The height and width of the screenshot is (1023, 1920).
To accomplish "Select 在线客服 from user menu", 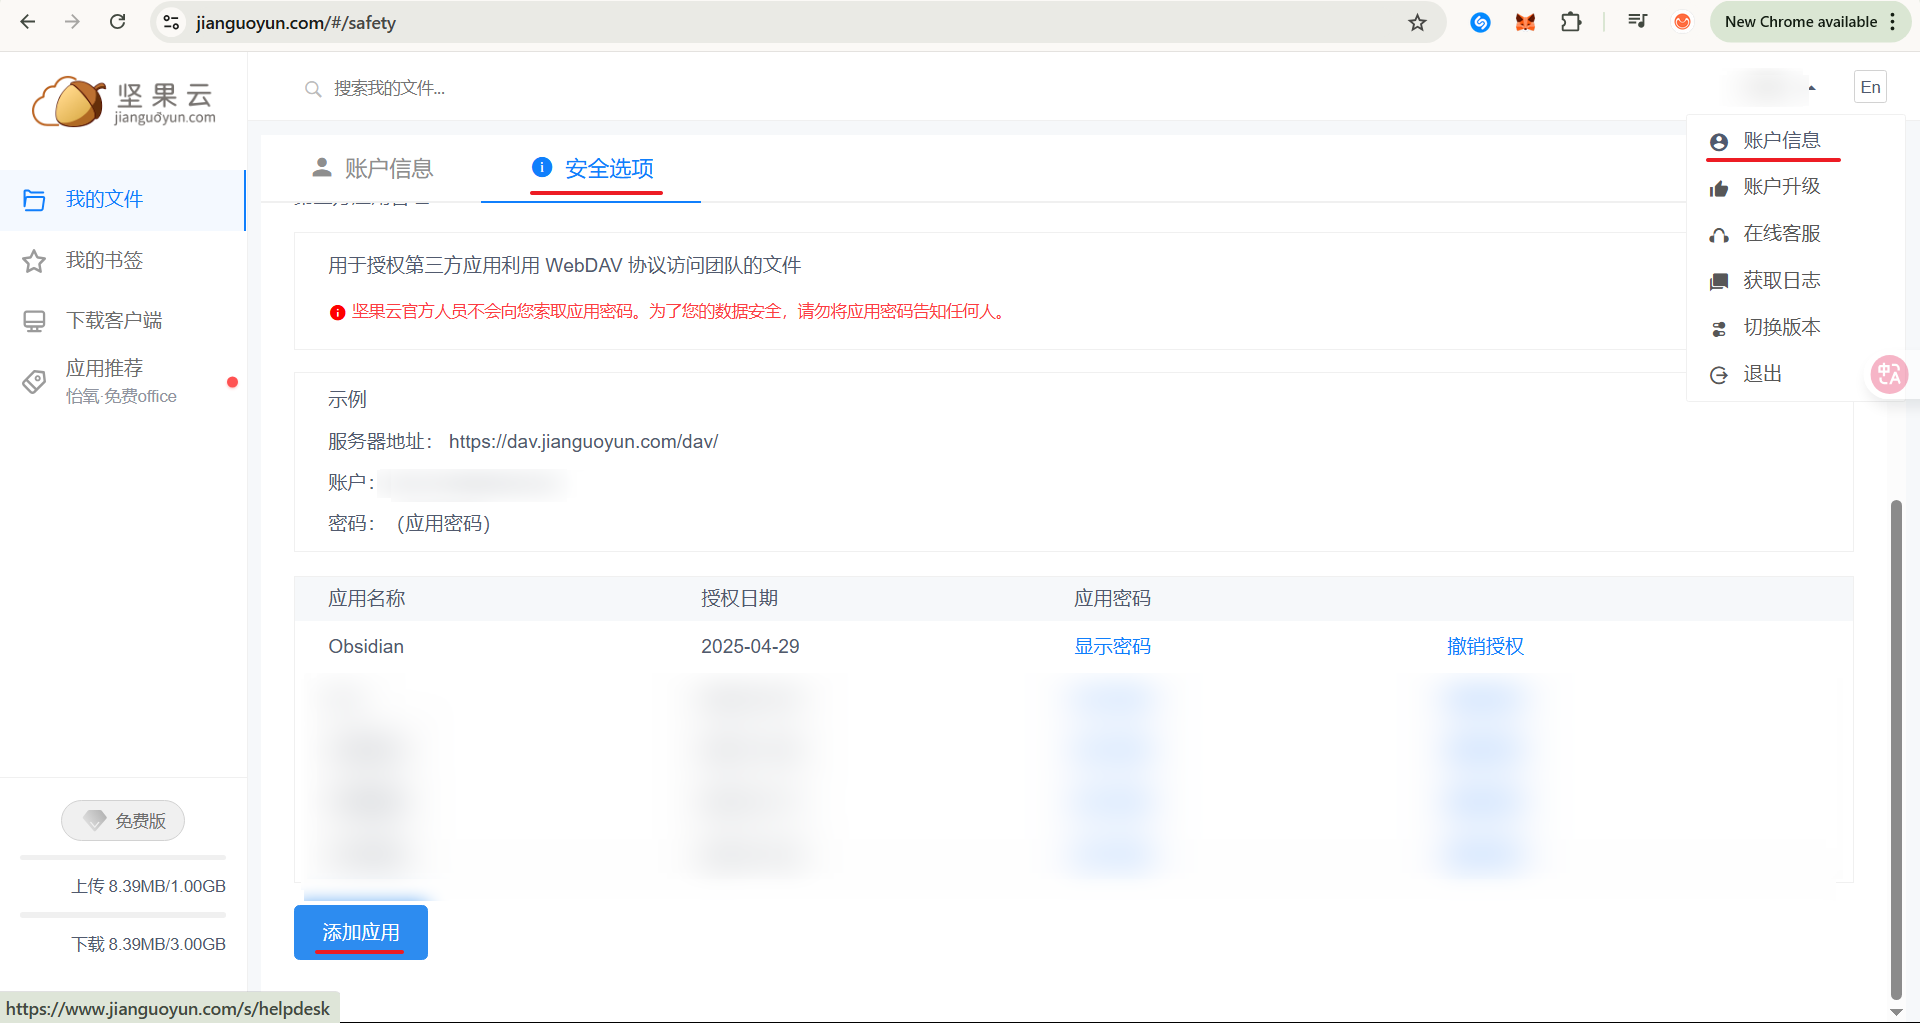I will (1781, 234).
